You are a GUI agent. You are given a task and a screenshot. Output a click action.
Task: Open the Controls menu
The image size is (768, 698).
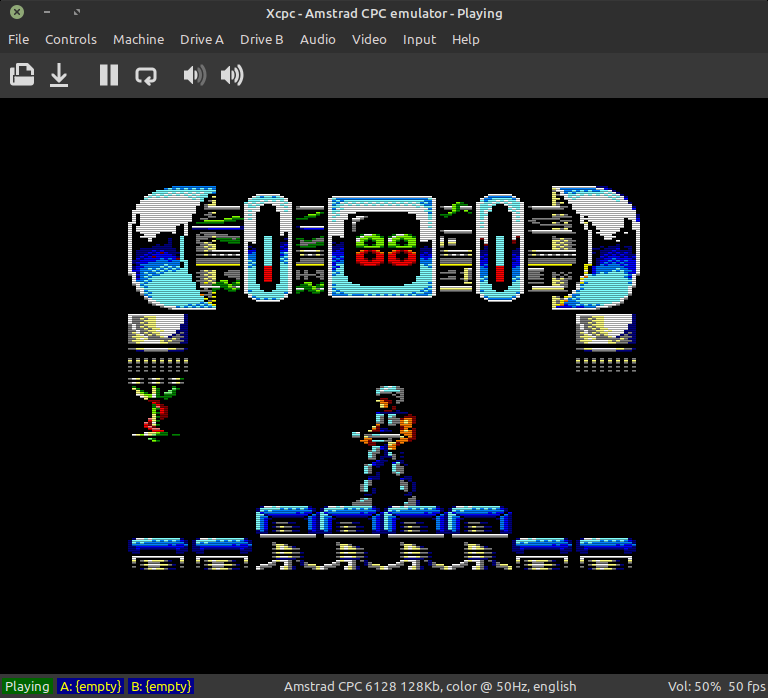click(71, 40)
